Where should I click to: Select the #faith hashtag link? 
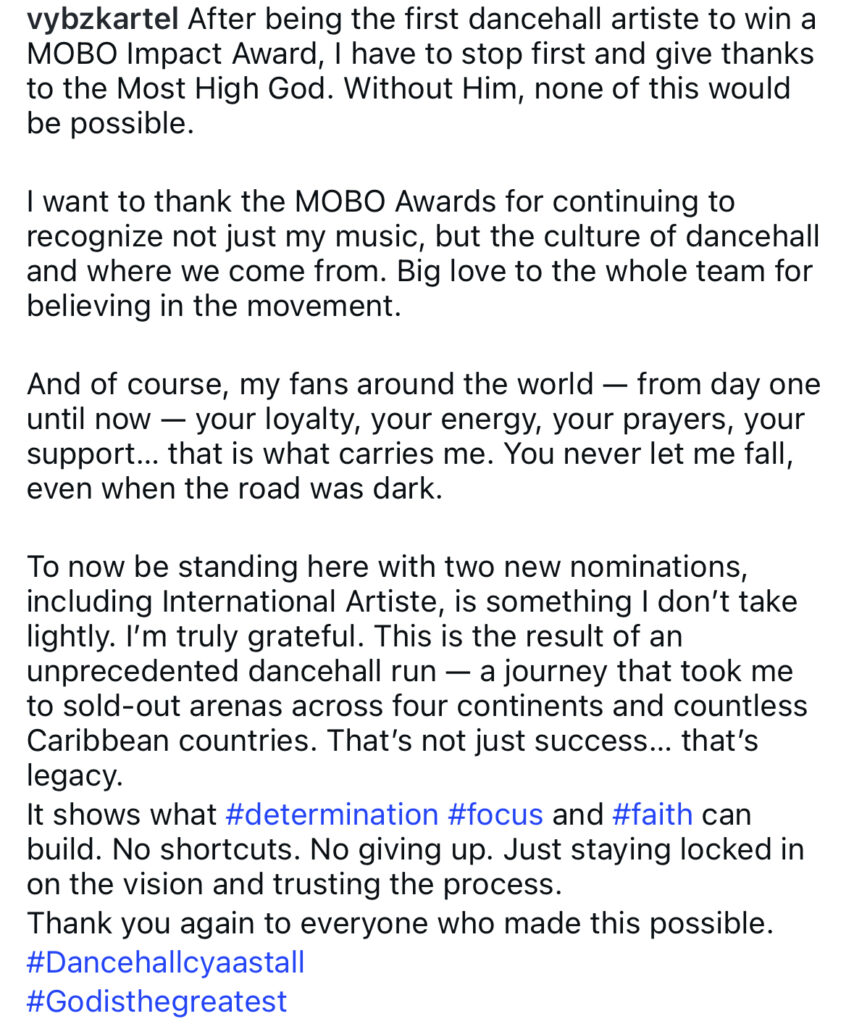pos(652,815)
